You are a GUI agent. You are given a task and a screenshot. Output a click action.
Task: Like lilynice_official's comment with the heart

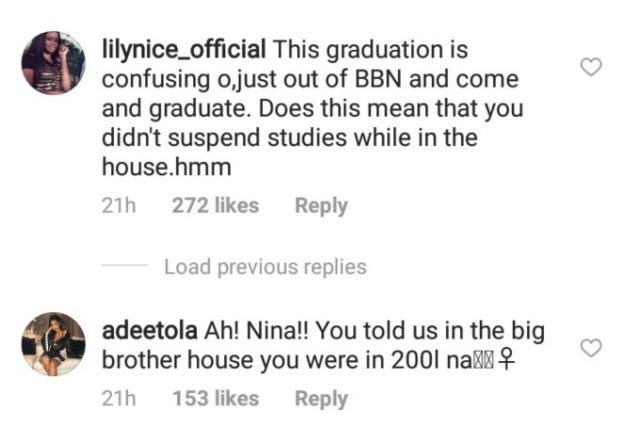pyautogui.click(x=592, y=69)
